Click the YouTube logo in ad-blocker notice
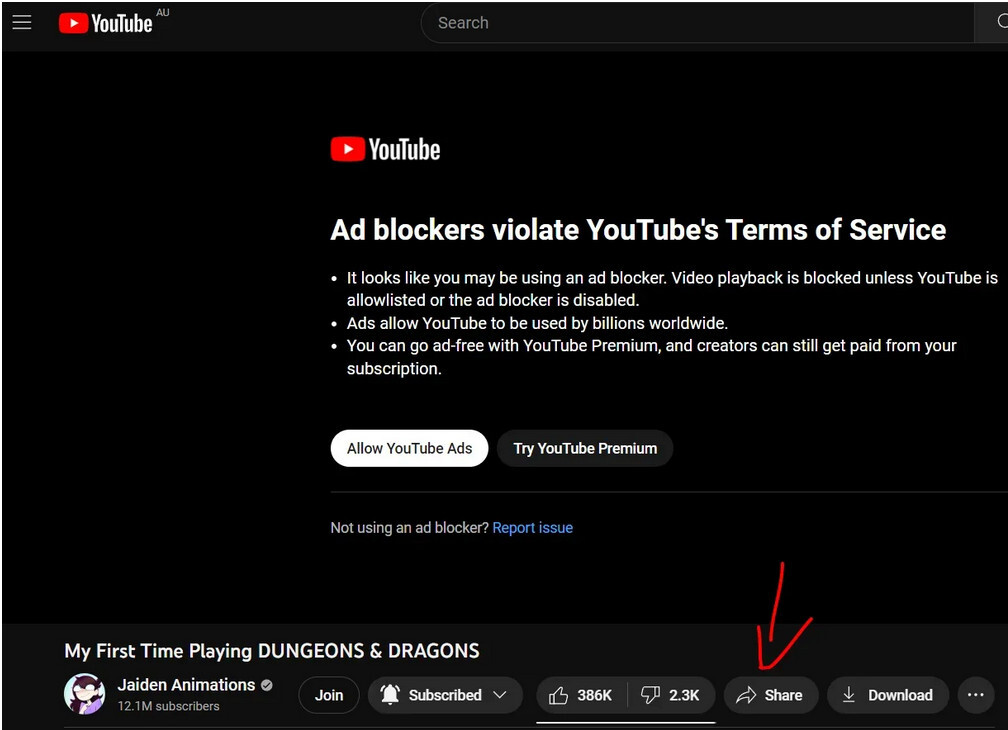1008x730 pixels. (385, 149)
